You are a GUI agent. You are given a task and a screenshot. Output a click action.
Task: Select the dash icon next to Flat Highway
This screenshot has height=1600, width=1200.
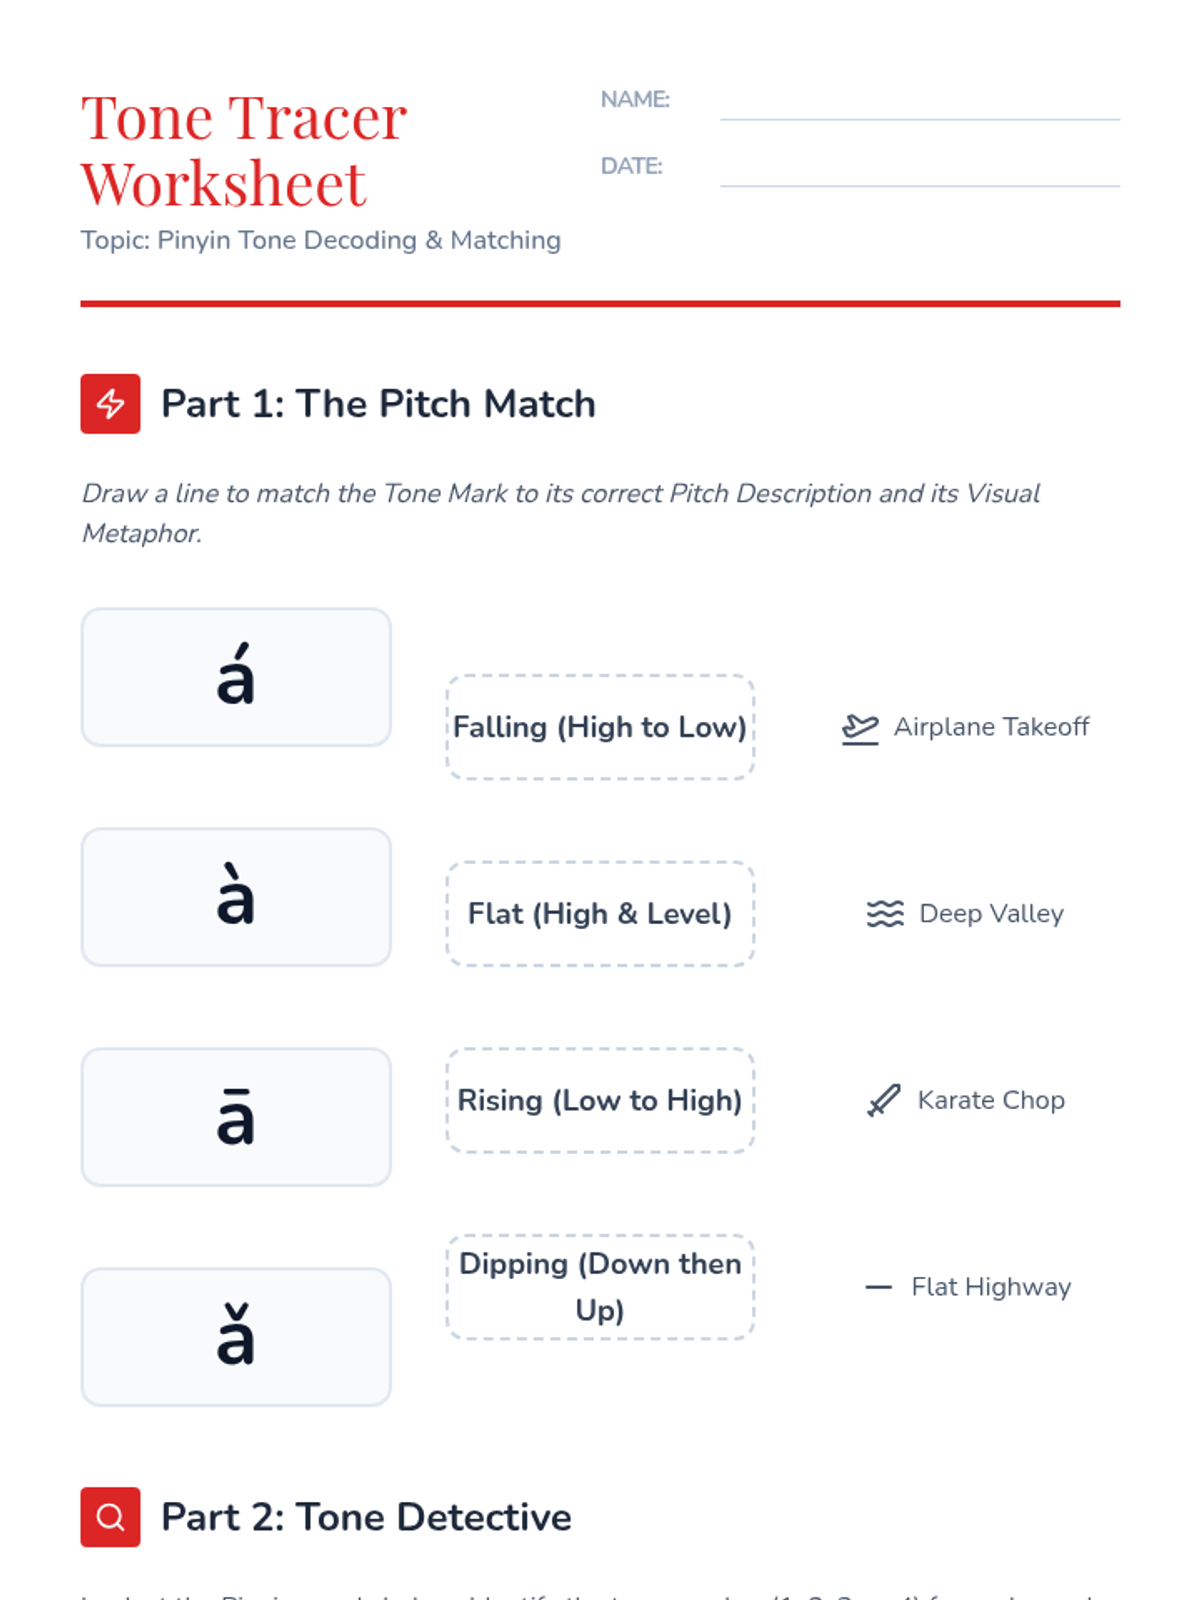point(878,1287)
